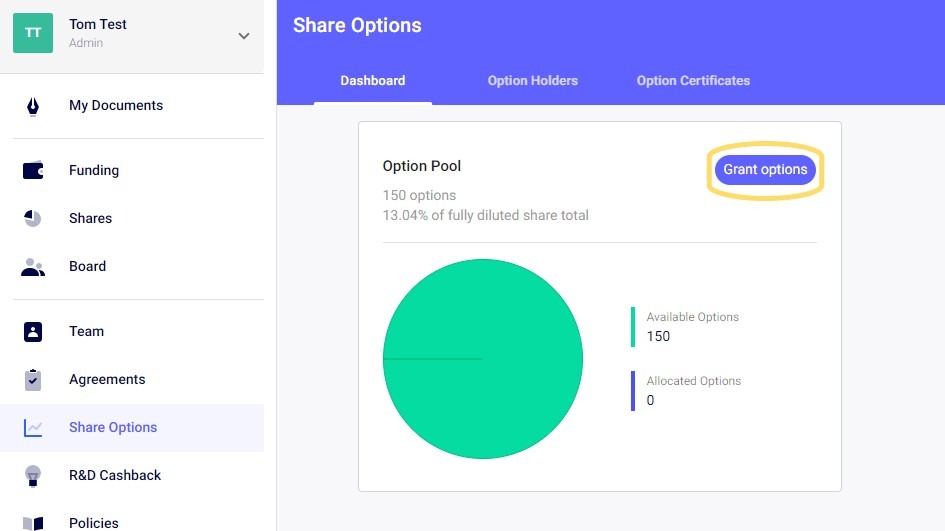Screen dimensions: 945x531
Task: Click the TT user avatar
Action: 33,33
